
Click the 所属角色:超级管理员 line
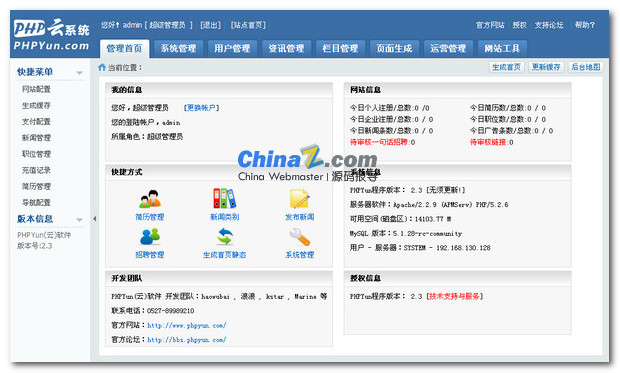[147, 137]
